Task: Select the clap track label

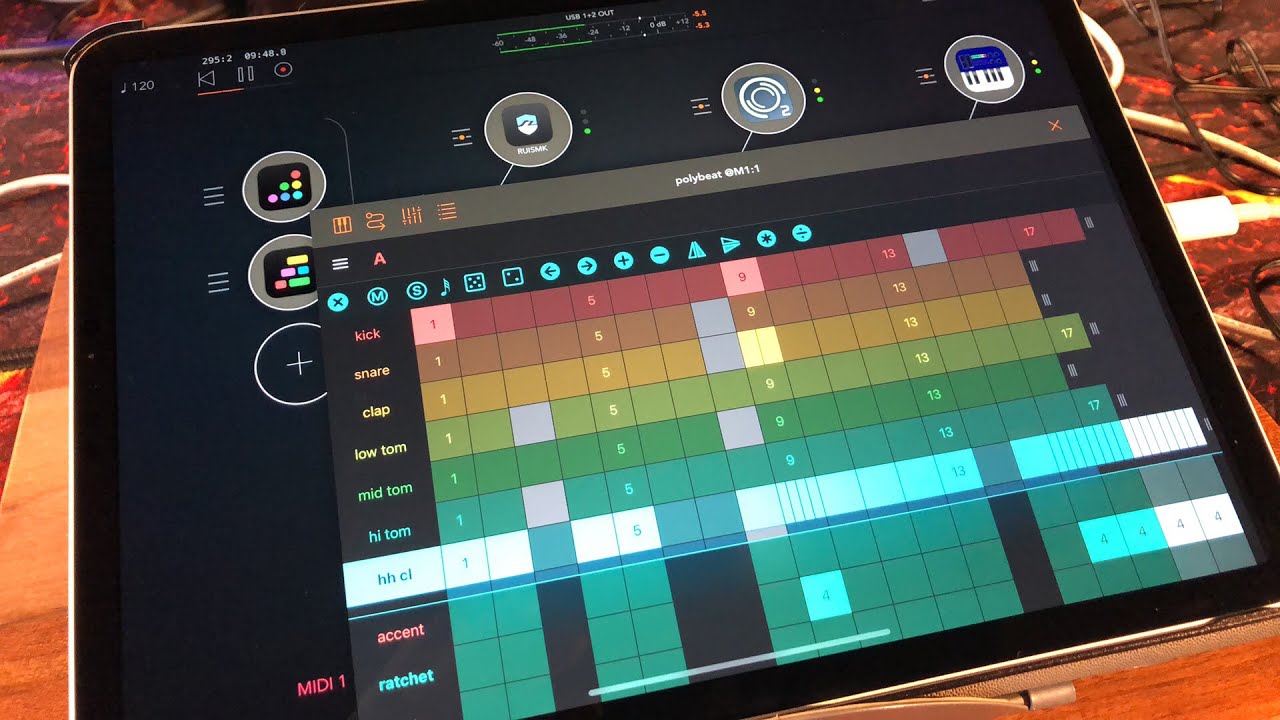Action: [376, 411]
